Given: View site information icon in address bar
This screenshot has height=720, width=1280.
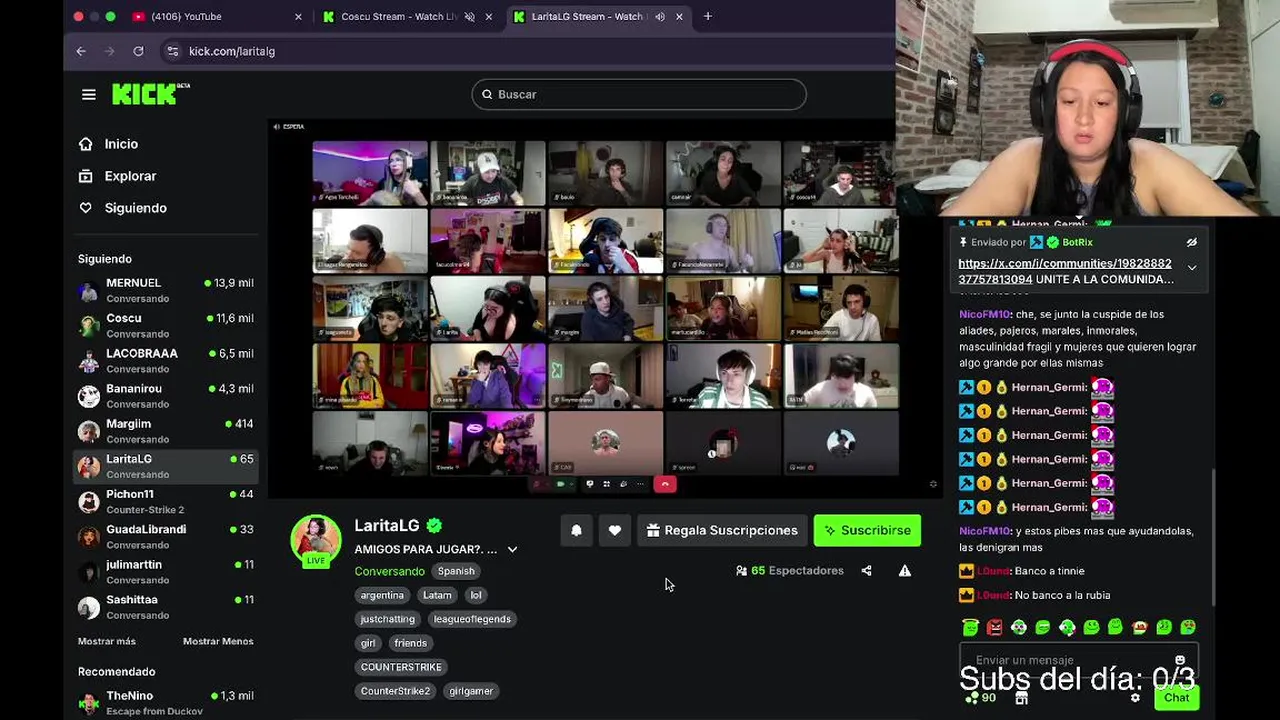Looking at the screenshot, I should click(x=173, y=51).
